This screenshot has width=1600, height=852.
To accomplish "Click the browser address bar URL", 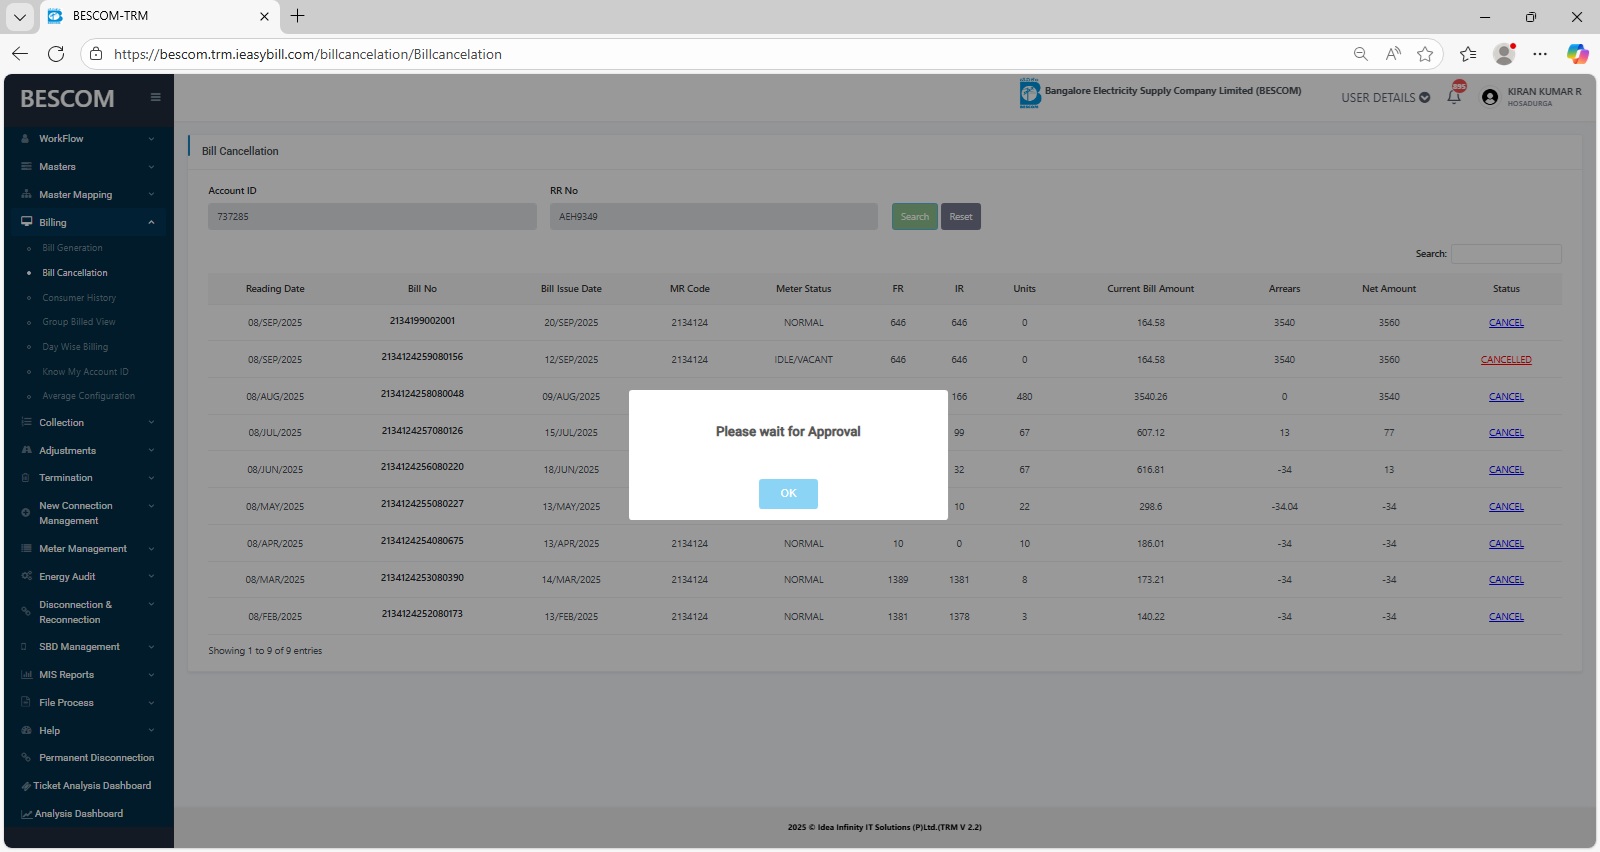I will (x=308, y=54).
